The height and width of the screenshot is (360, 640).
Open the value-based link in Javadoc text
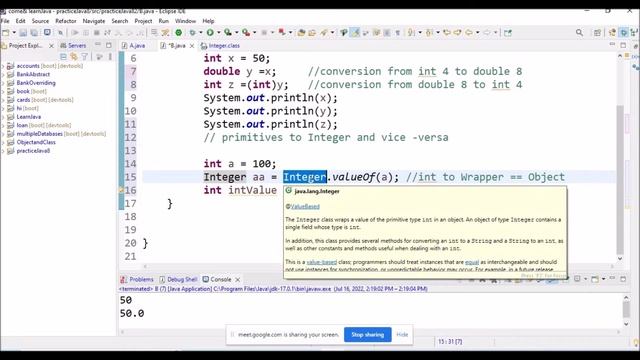coord(322,262)
